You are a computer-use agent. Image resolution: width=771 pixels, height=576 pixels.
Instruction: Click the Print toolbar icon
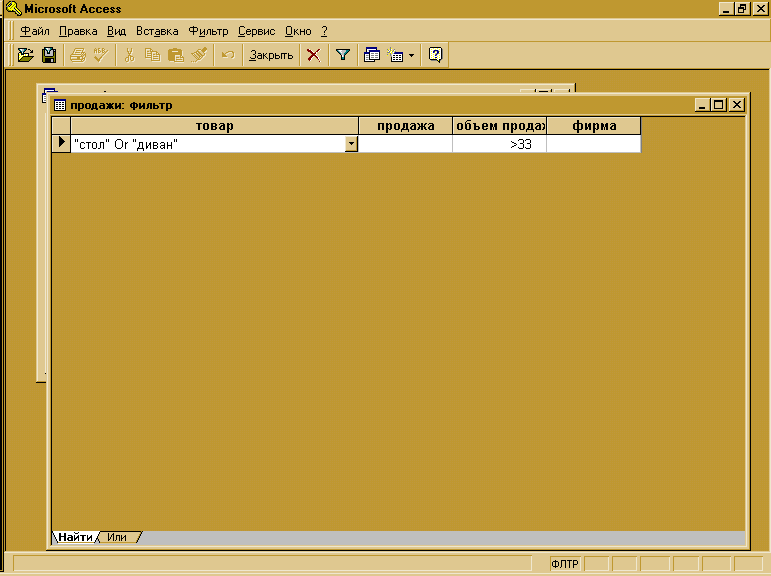click(x=78, y=55)
